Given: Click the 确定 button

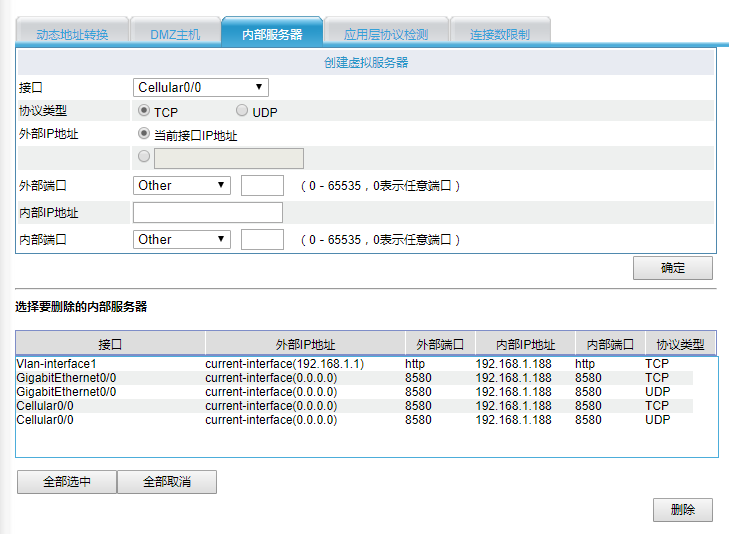Looking at the screenshot, I should click(x=672, y=268).
